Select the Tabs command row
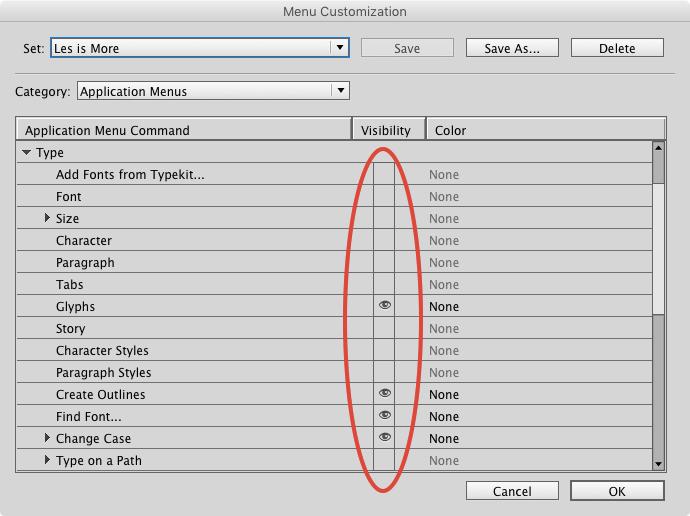The width and height of the screenshot is (690, 516). [334, 284]
